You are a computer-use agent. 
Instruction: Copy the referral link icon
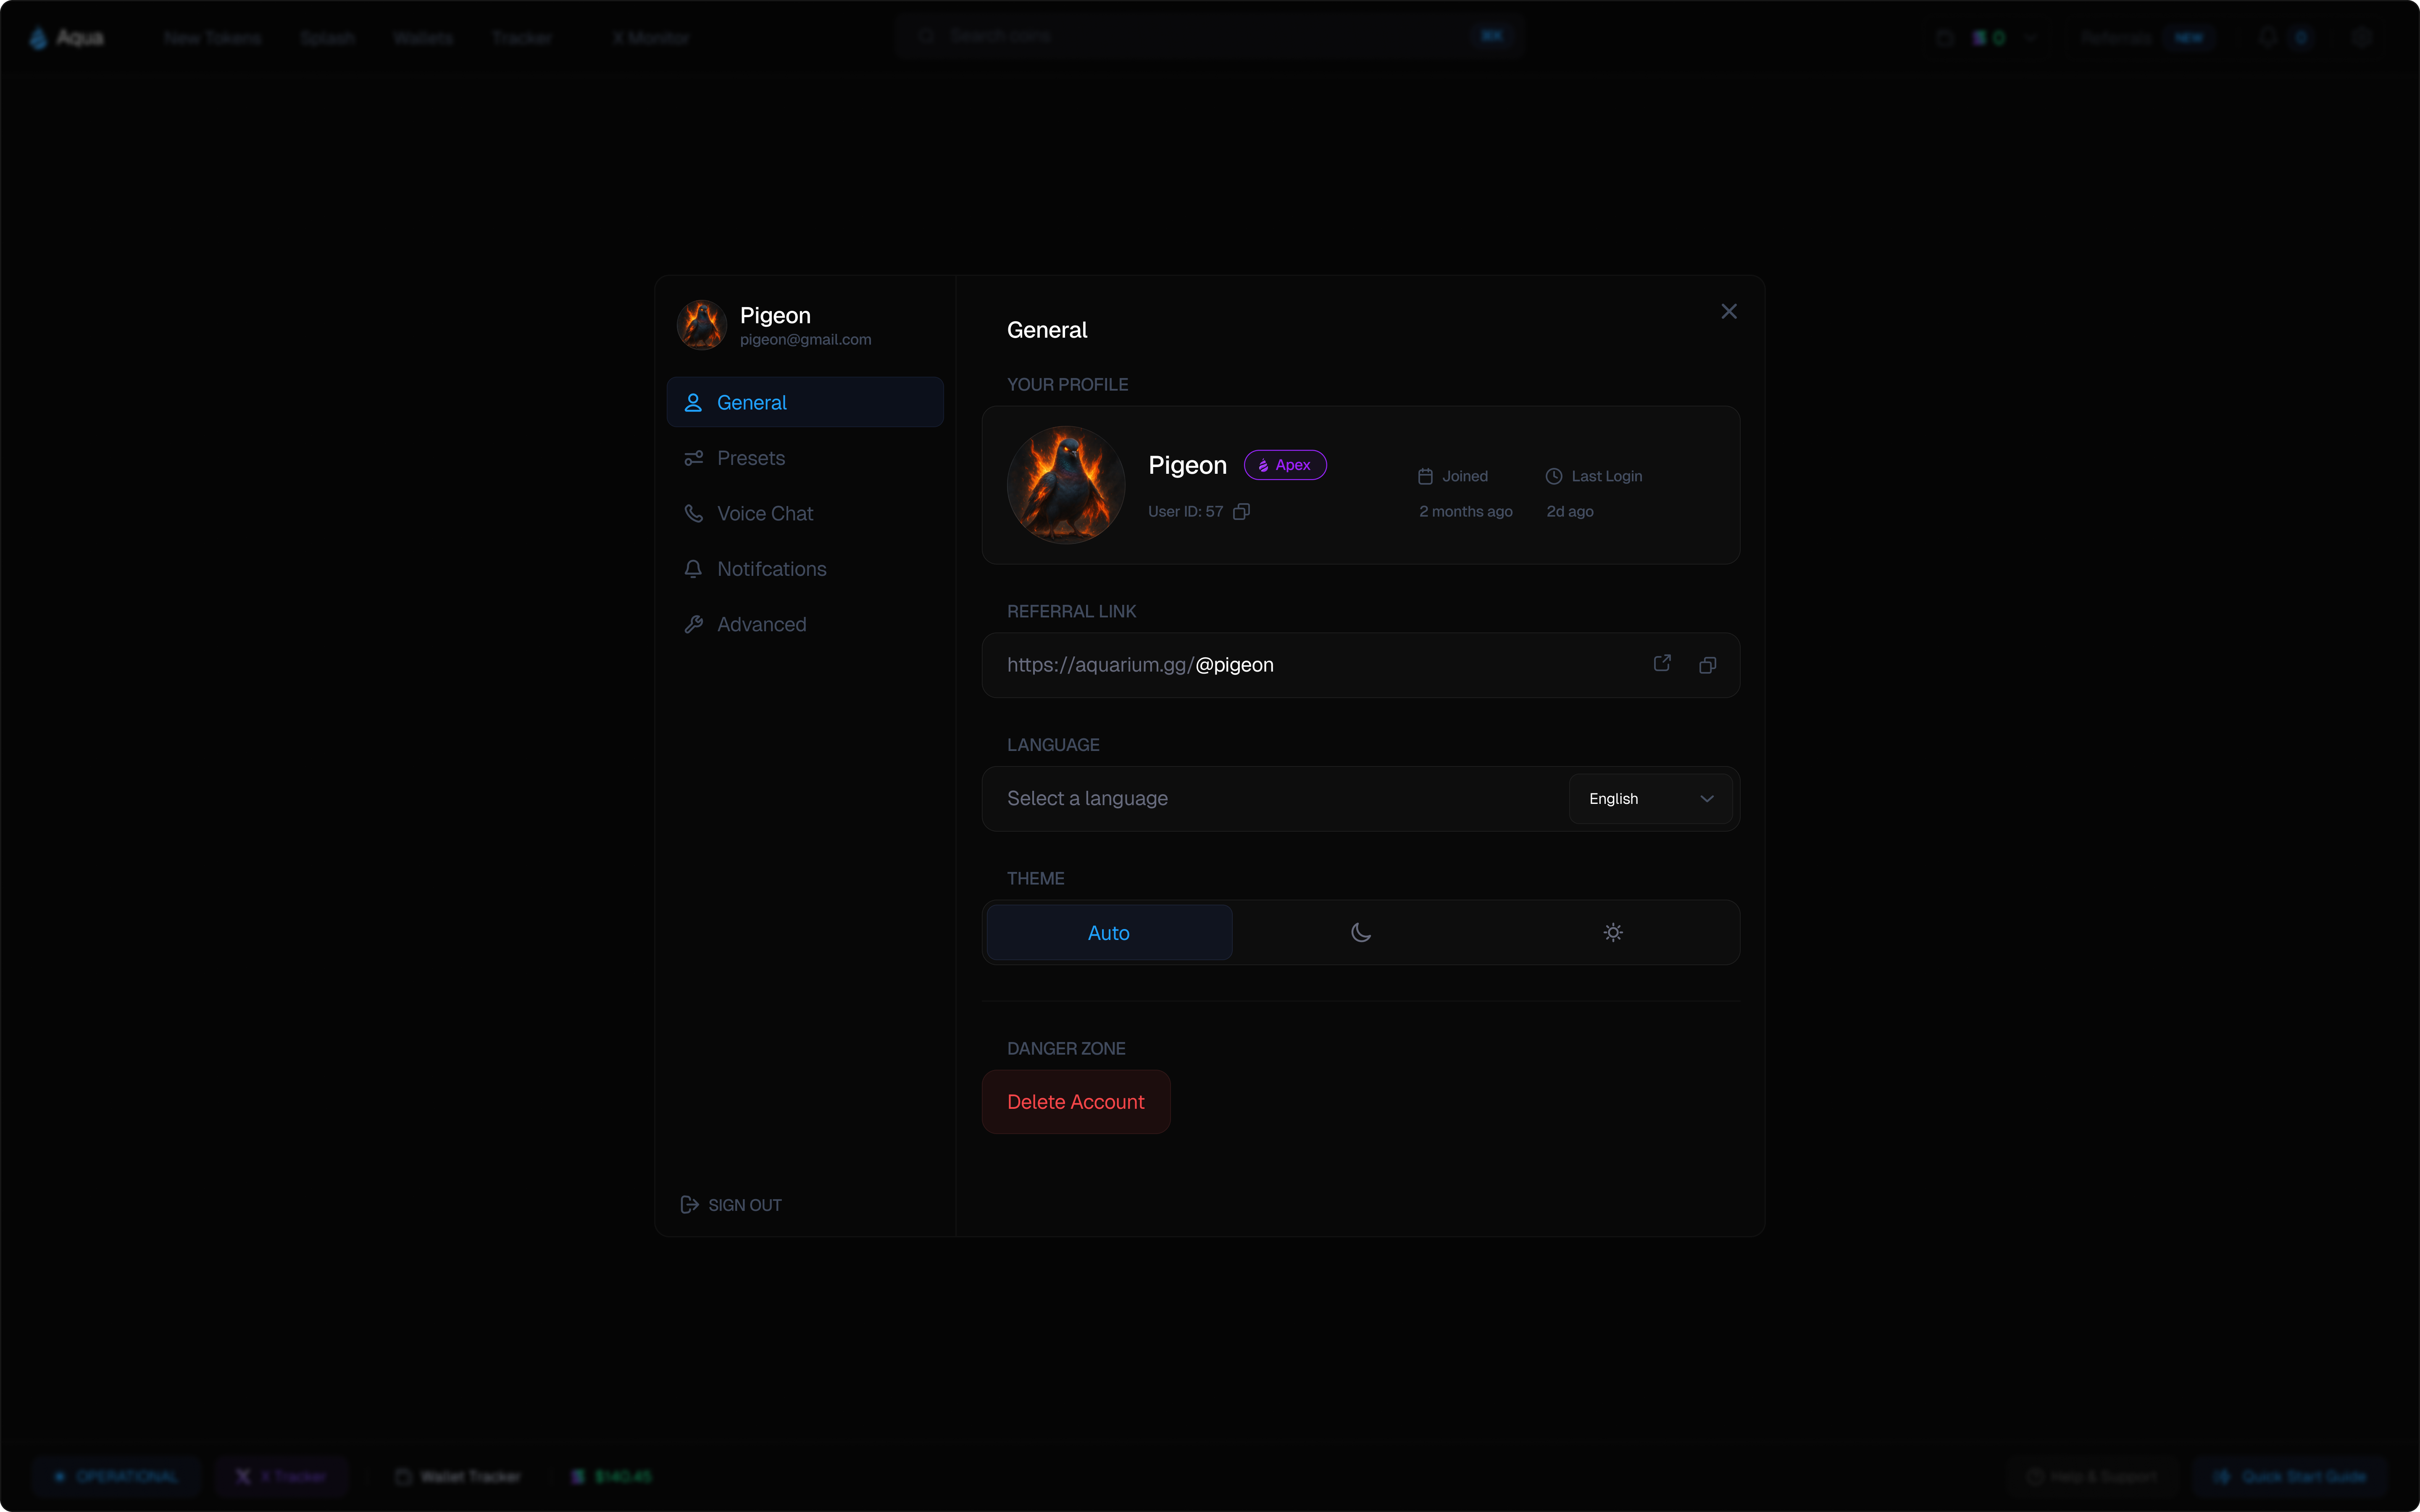click(x=1708, y=665)
